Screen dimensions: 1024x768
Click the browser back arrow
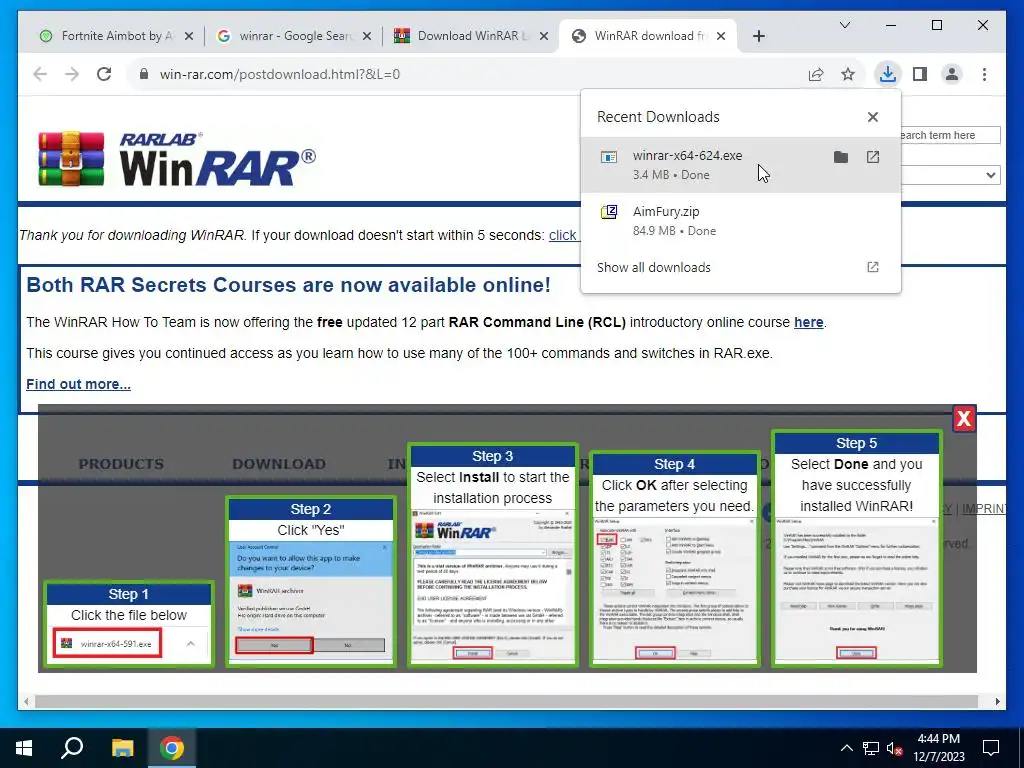(40, 74)
